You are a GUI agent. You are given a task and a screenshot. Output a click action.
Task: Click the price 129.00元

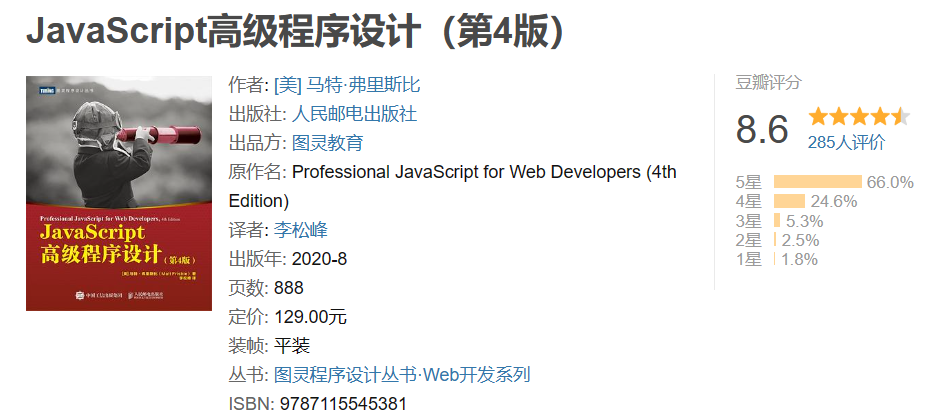[x=310, y=317]
